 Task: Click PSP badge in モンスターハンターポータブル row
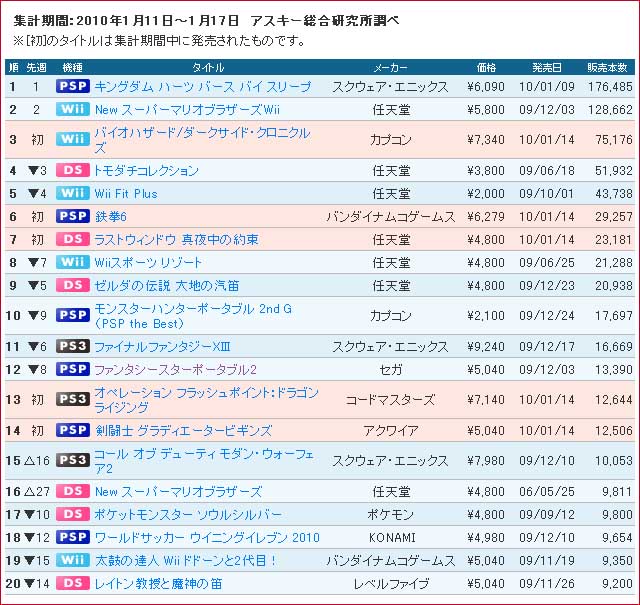click(x=73, y=315)
